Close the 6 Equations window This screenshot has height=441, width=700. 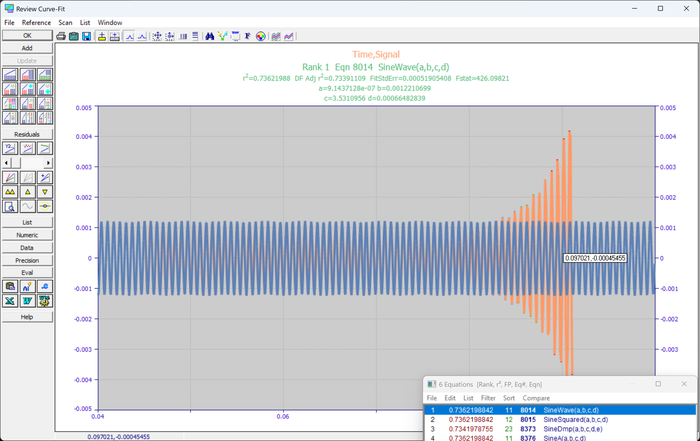[x=684, y=384]
